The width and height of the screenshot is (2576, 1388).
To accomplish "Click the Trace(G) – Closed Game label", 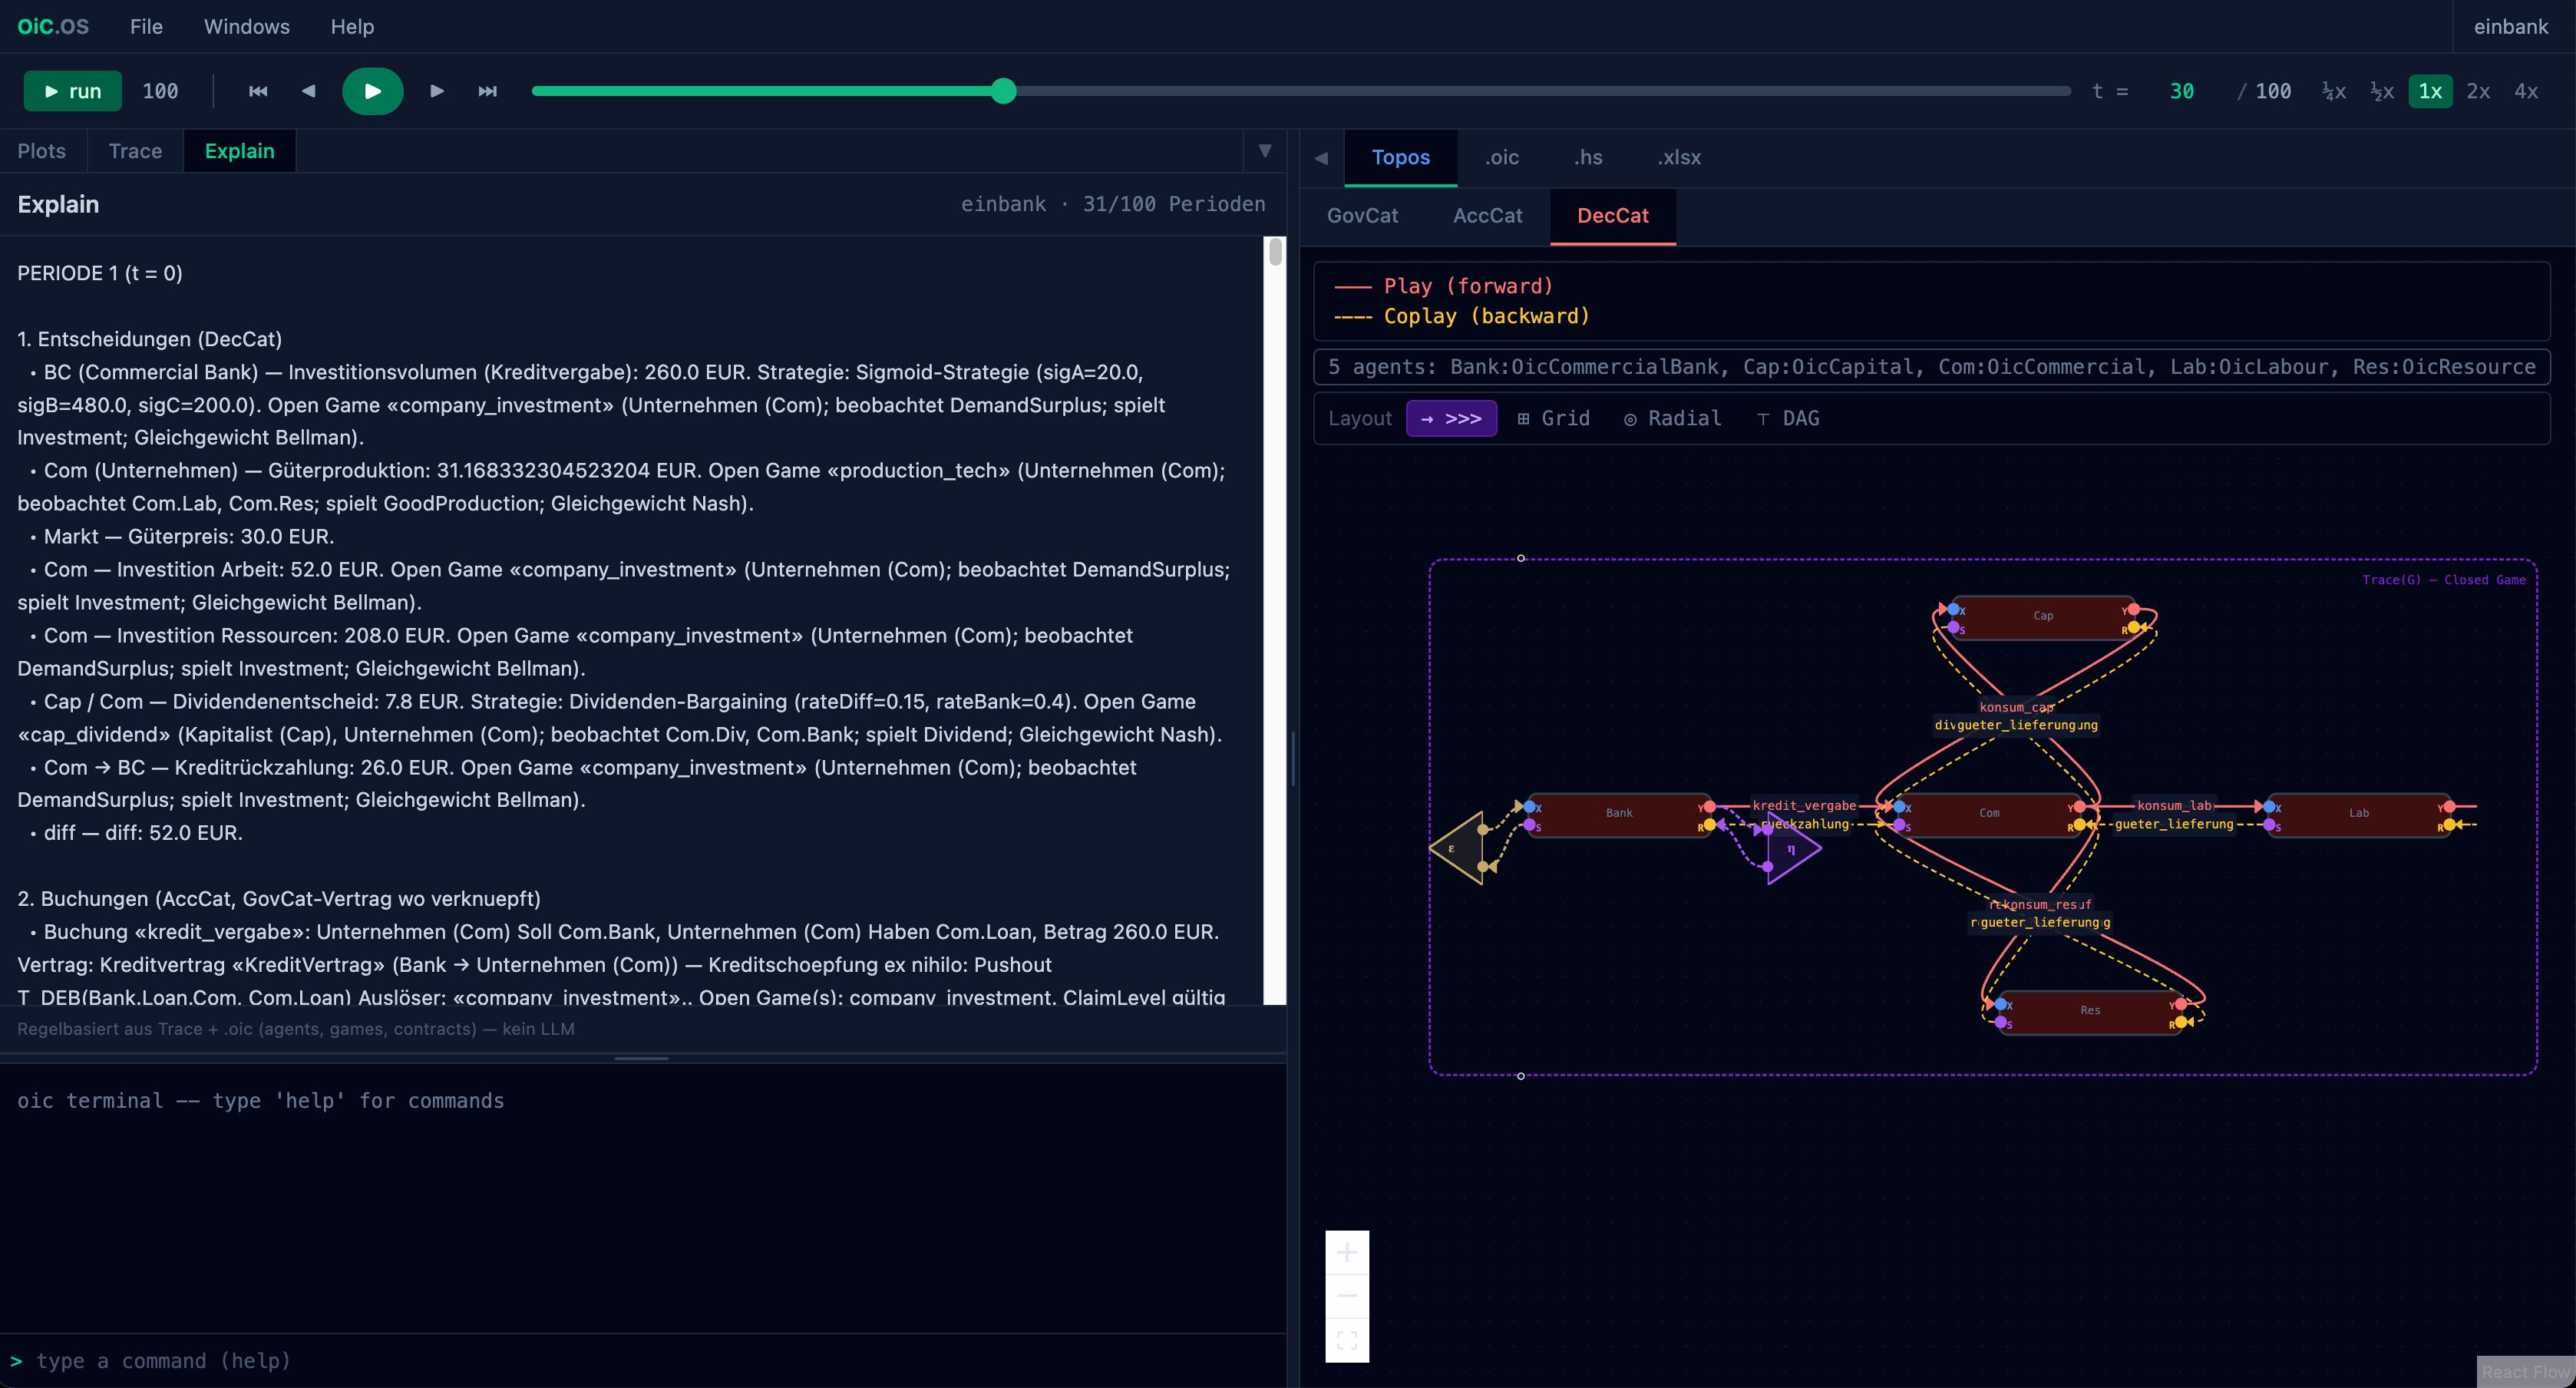I will 2443,580.
